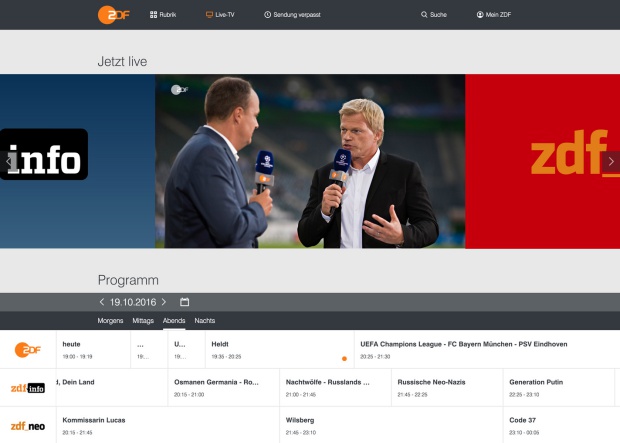Switch to the Nachts tab
The height and width of the screenshot is (443, 620).
point(204,321)
